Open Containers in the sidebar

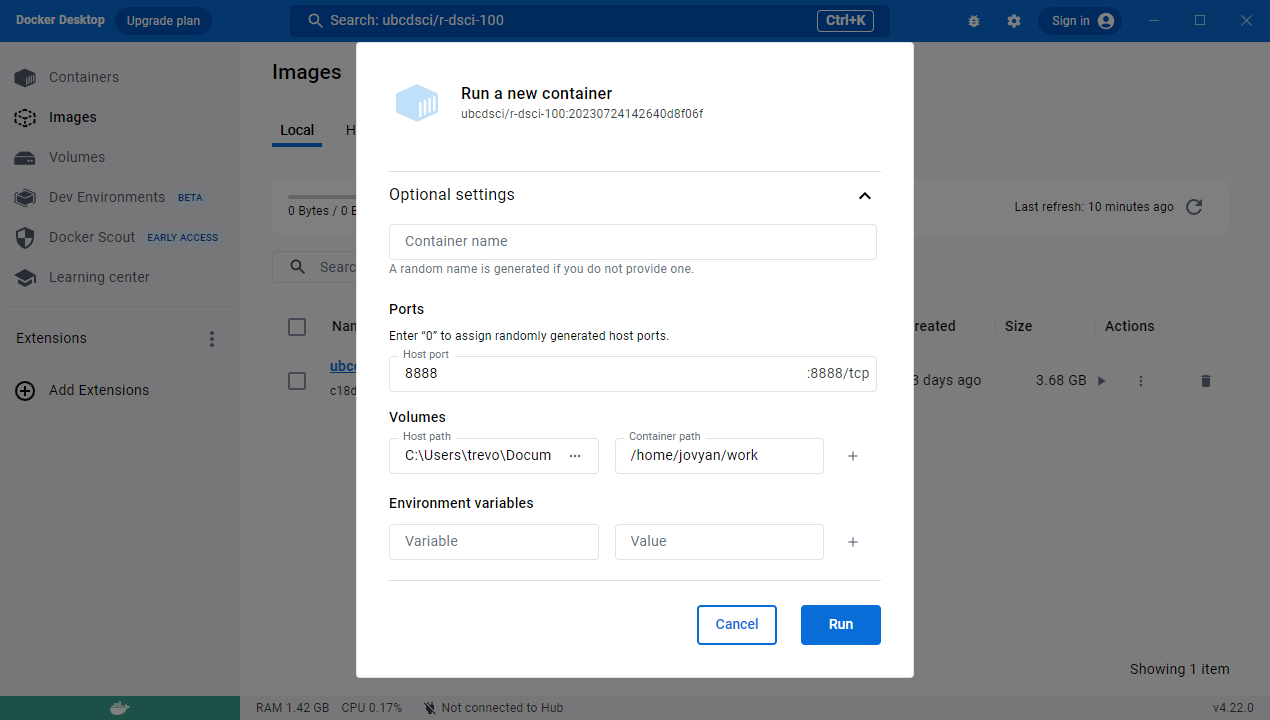[84, 77]
